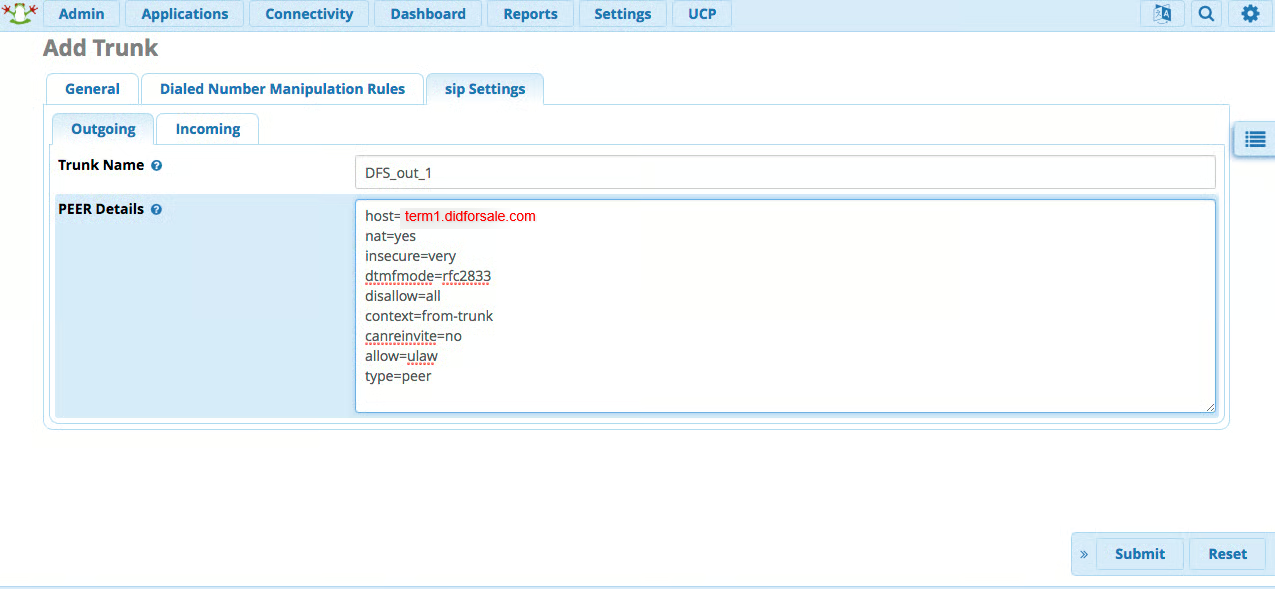Image resolution: width=1275 pixels, height=589 pixels.
Task: Click the Trunk Name help icon
Action: 157,165
